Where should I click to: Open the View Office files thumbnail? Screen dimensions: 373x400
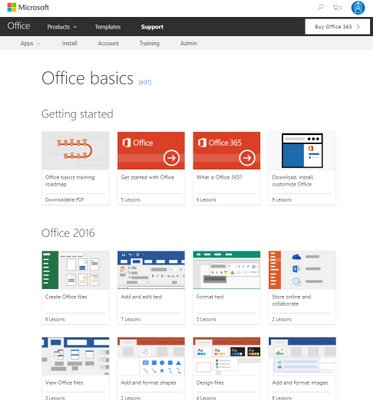(x=75, y=356)
